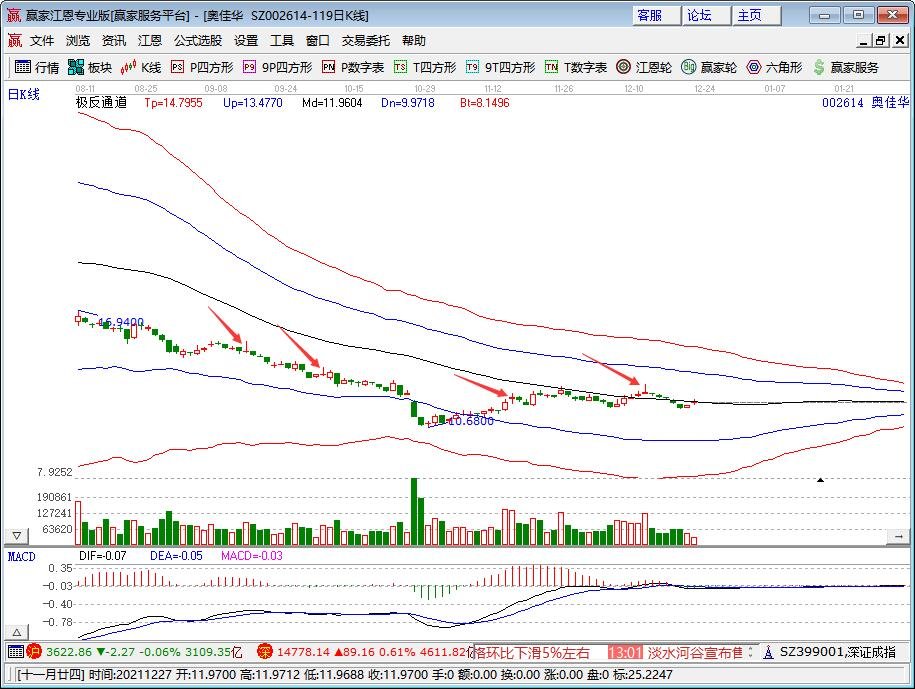Screen dimensions: 915x689
Task: Select the Tp=14.7955 value
Action: pos(173,103)
